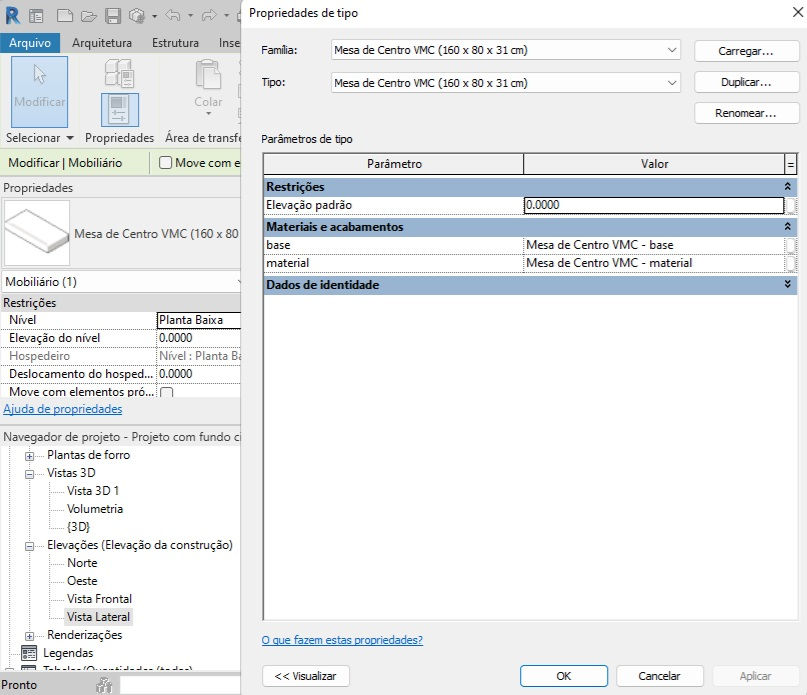
Task: Select Vista 3D 1 in project browser
Action: pos(93,491)
